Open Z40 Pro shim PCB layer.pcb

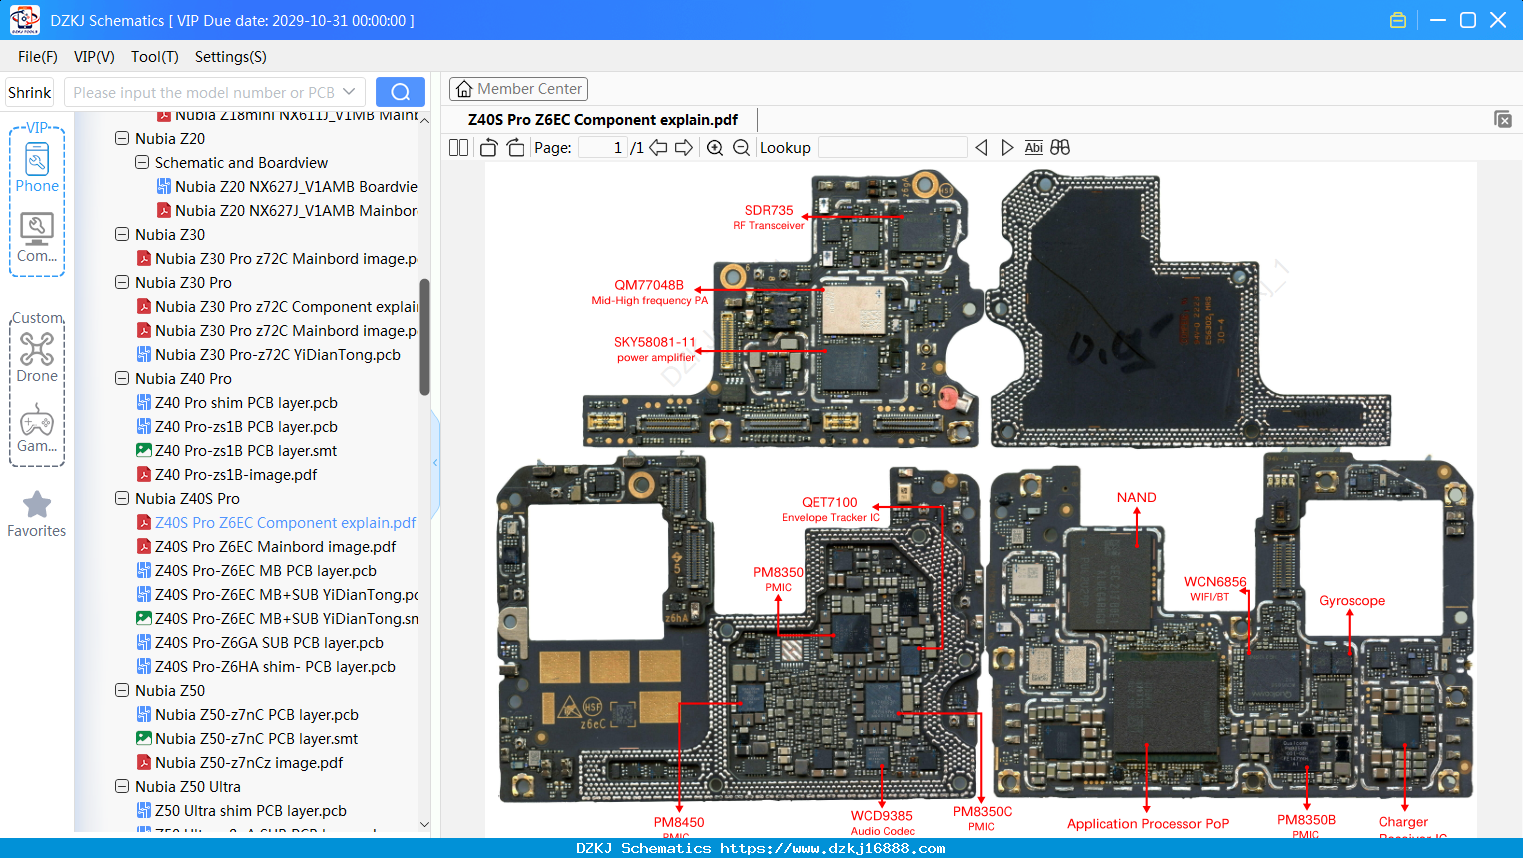[237, 403]
